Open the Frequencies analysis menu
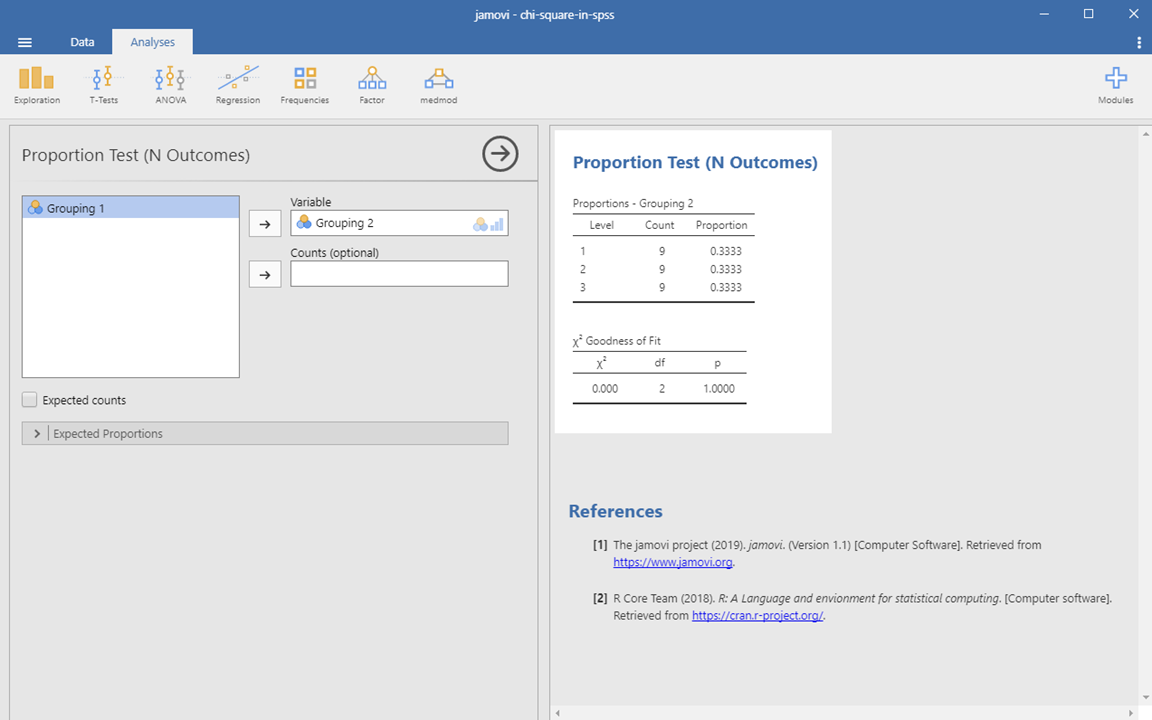This screenshot has height=720, width=1152. (304, 85)
